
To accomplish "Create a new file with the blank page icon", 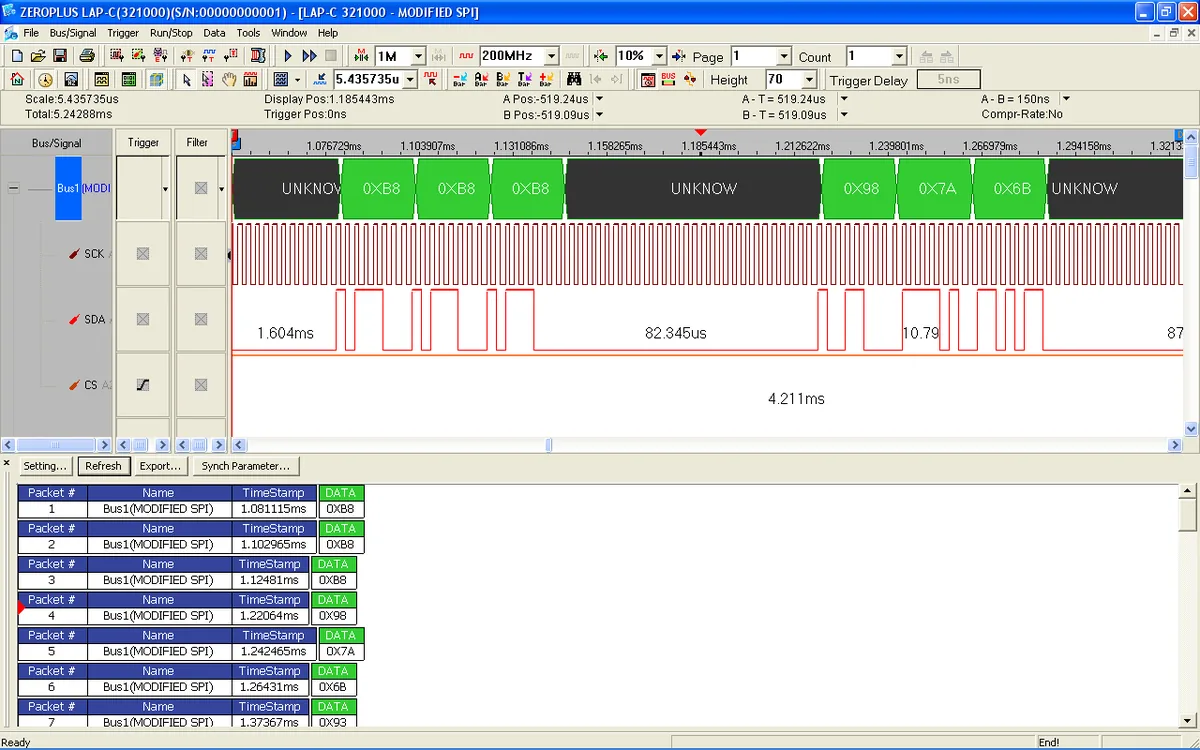I will pyautogui.click(x=16, y=56).
